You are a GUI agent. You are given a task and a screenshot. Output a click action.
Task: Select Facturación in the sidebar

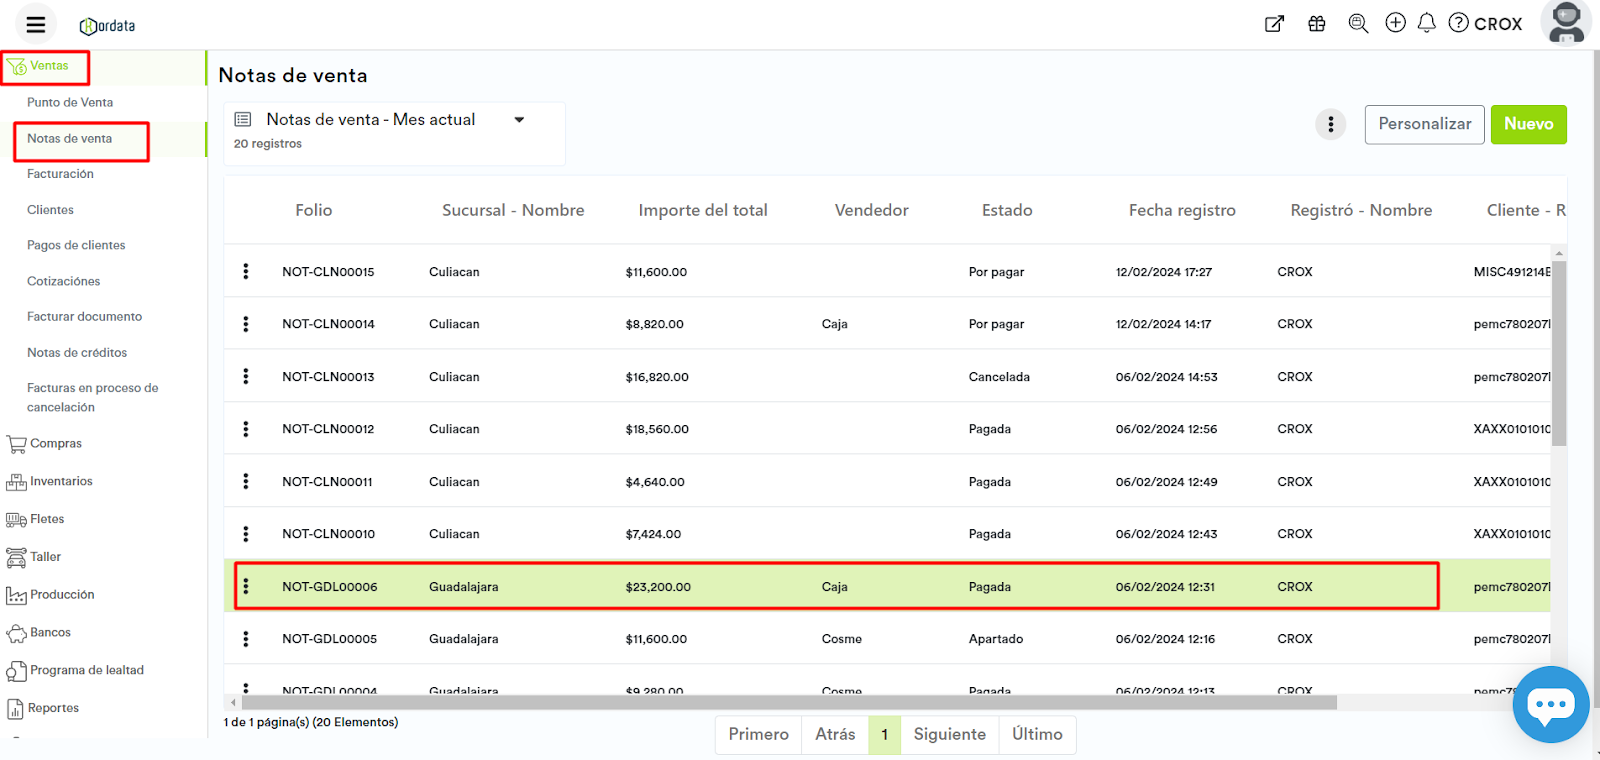coord(60,174)
